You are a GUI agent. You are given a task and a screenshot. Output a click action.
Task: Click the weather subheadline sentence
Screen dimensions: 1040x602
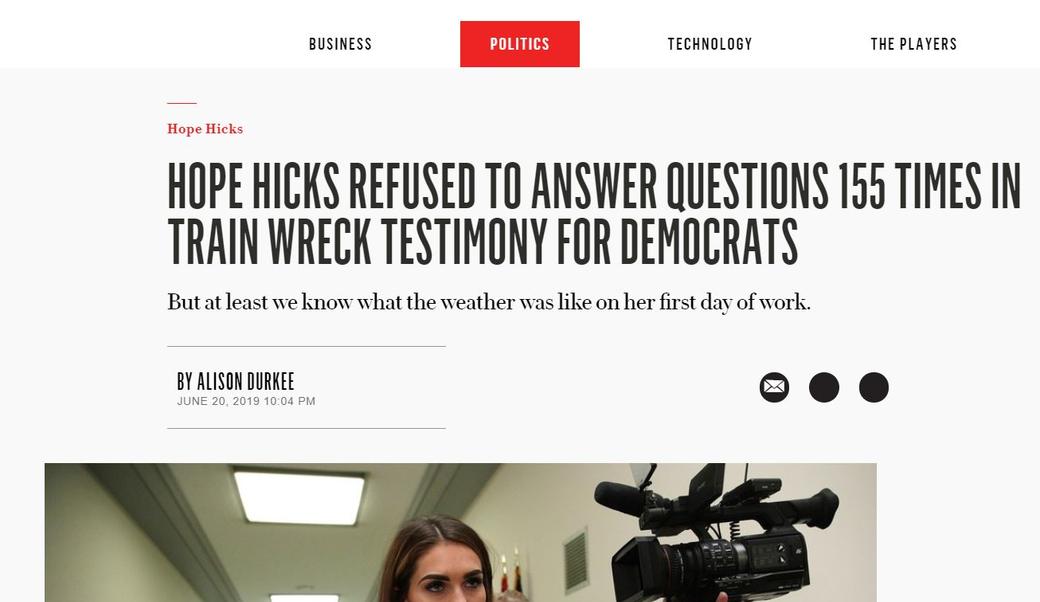click(x=489, y=302)
